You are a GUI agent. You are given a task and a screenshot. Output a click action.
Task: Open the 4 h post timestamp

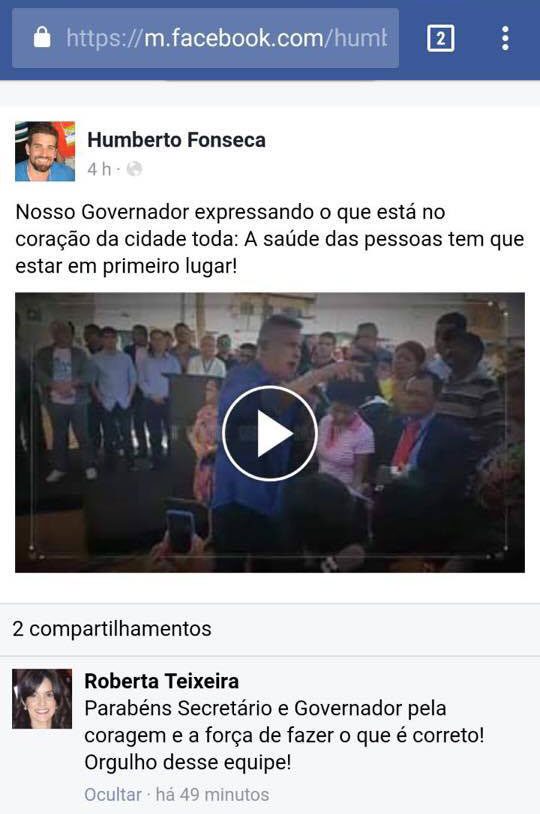click(99, 169)
